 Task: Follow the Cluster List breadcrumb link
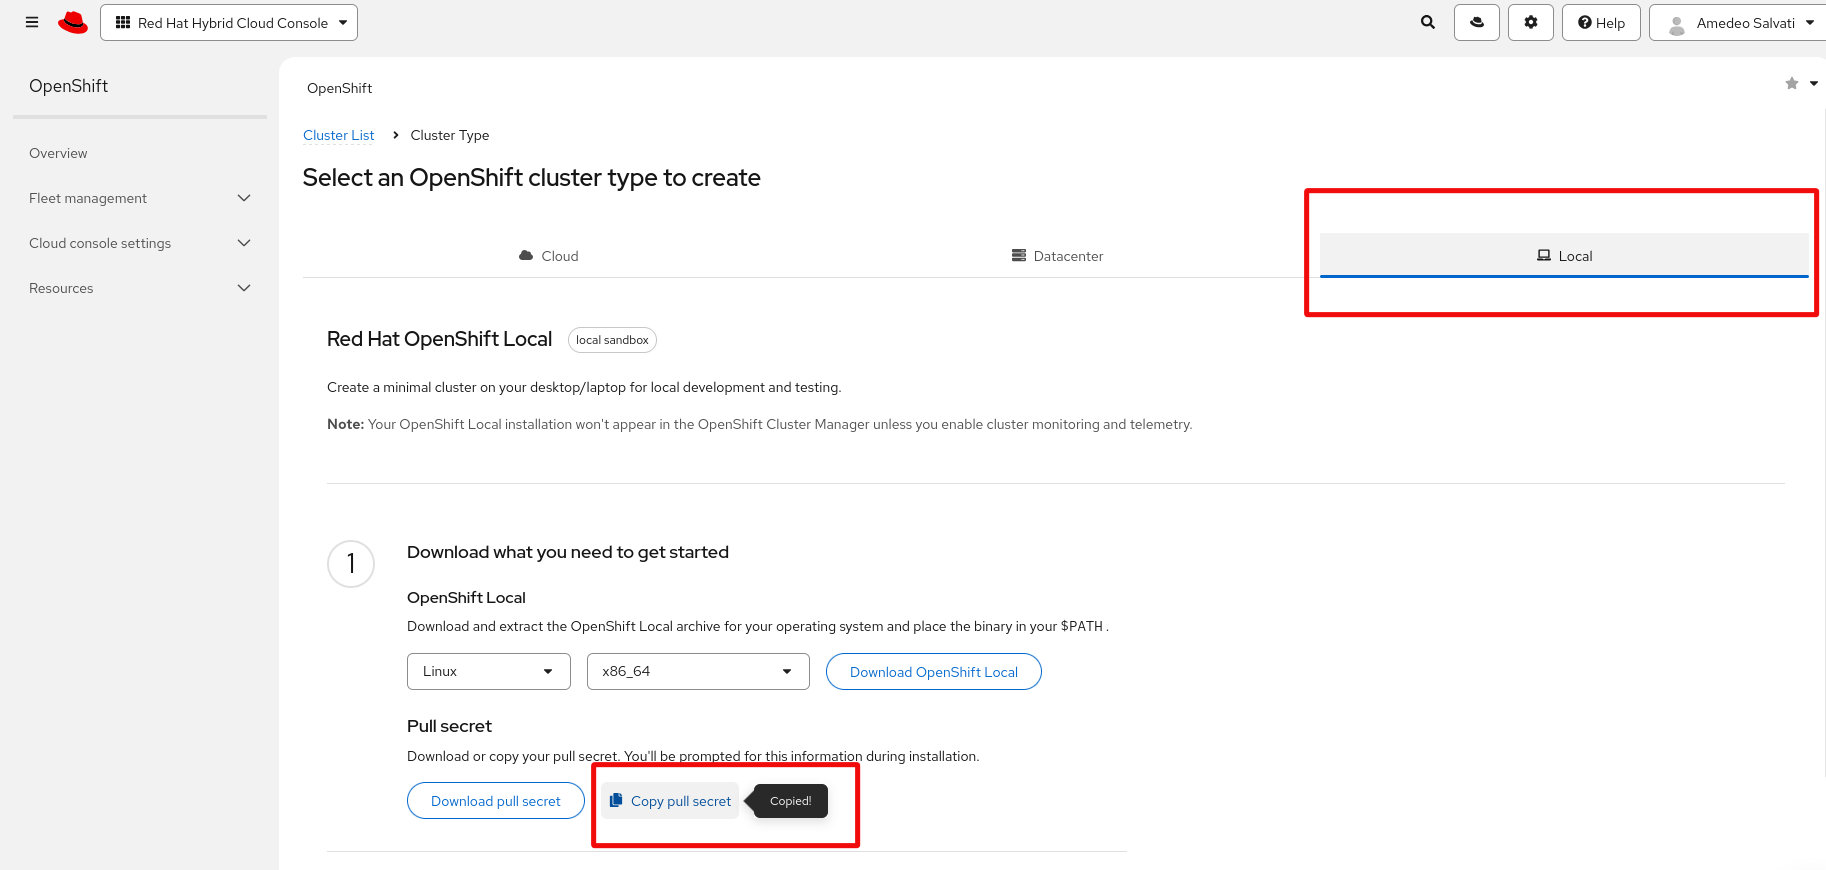[338, 135]
